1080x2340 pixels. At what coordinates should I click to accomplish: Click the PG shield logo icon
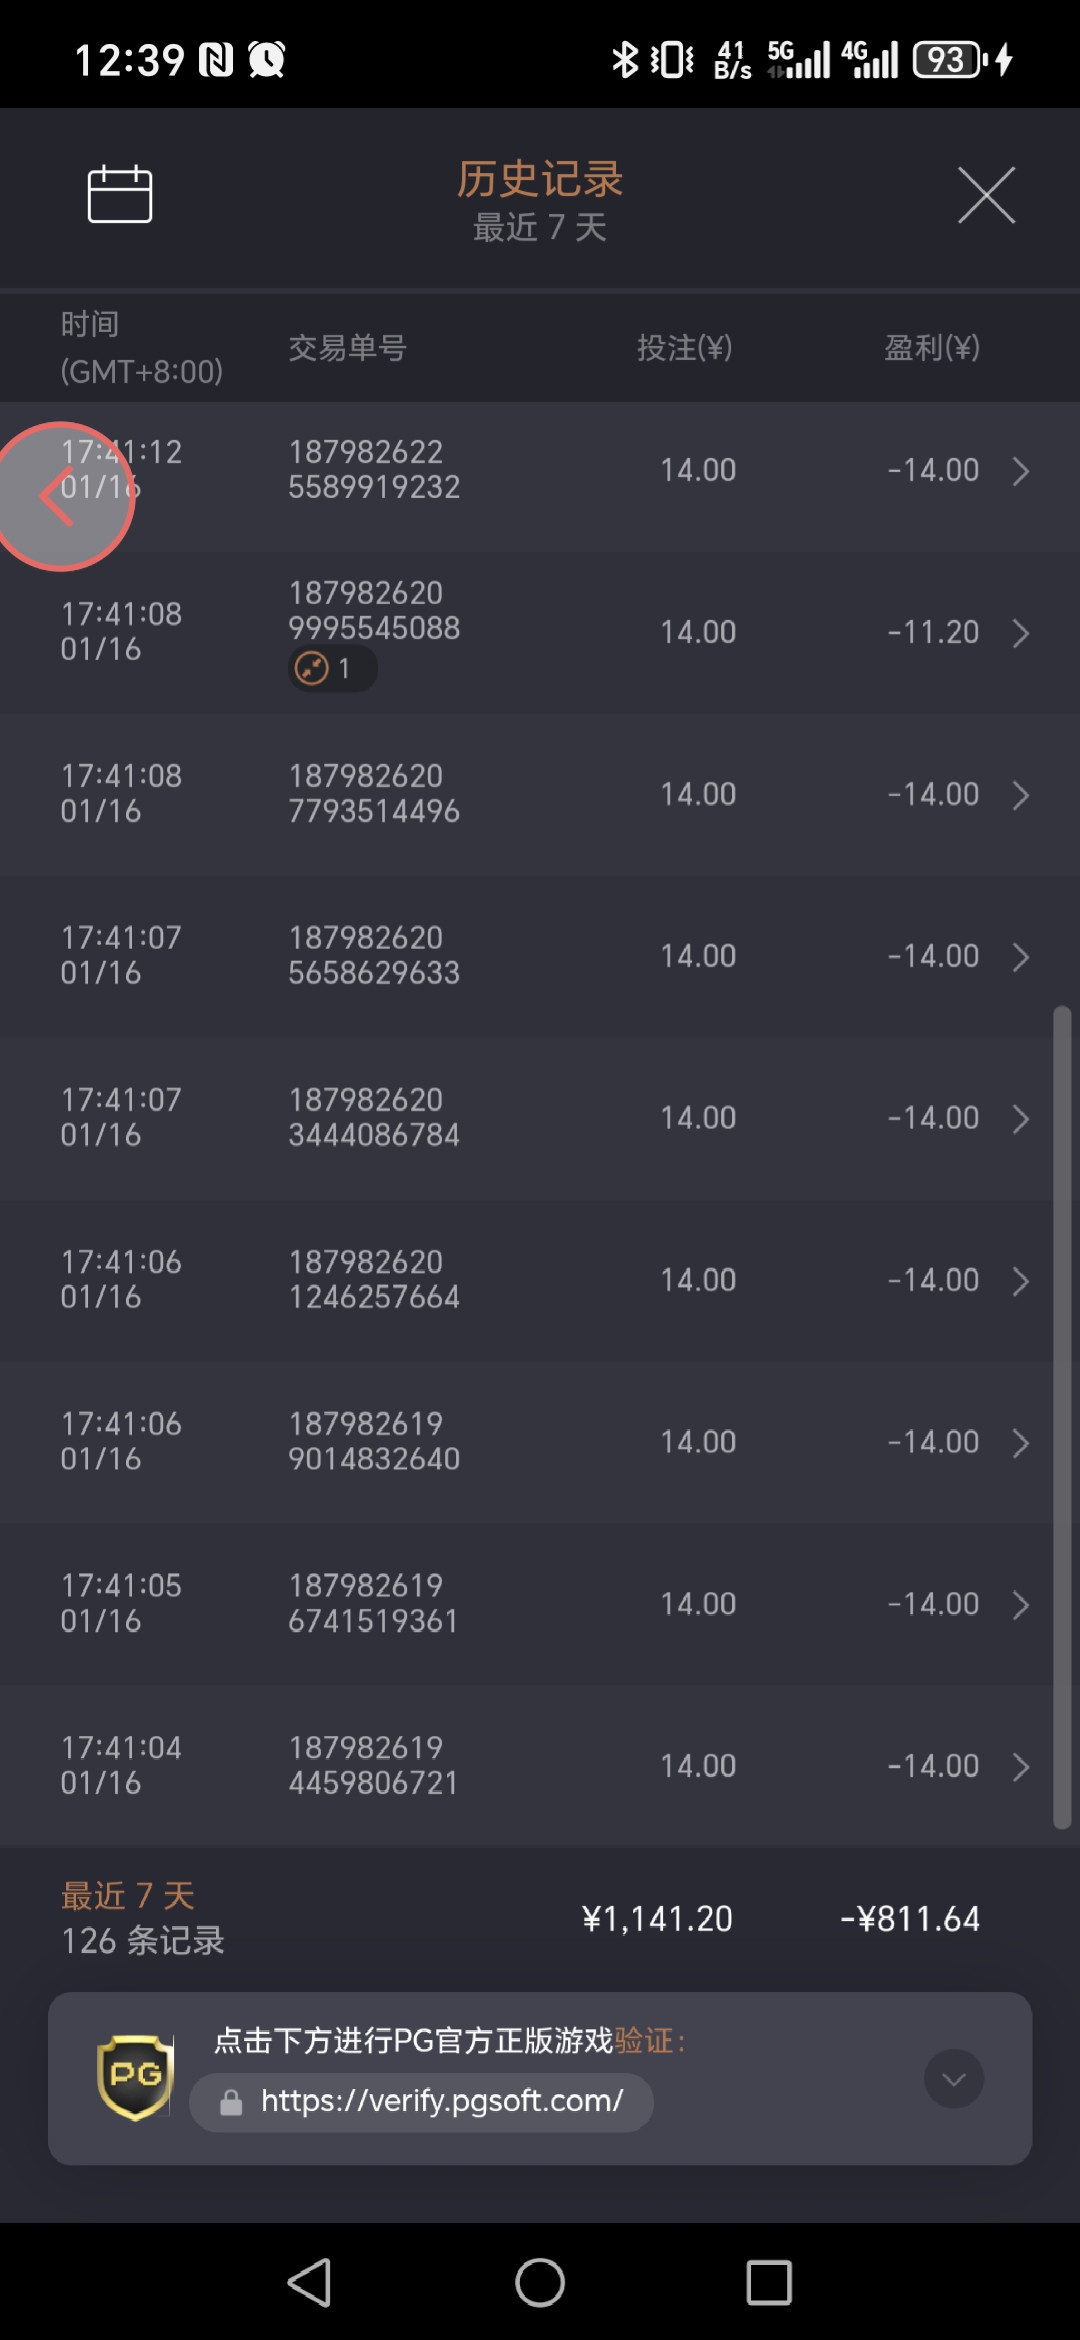(x=135, y=2077)
